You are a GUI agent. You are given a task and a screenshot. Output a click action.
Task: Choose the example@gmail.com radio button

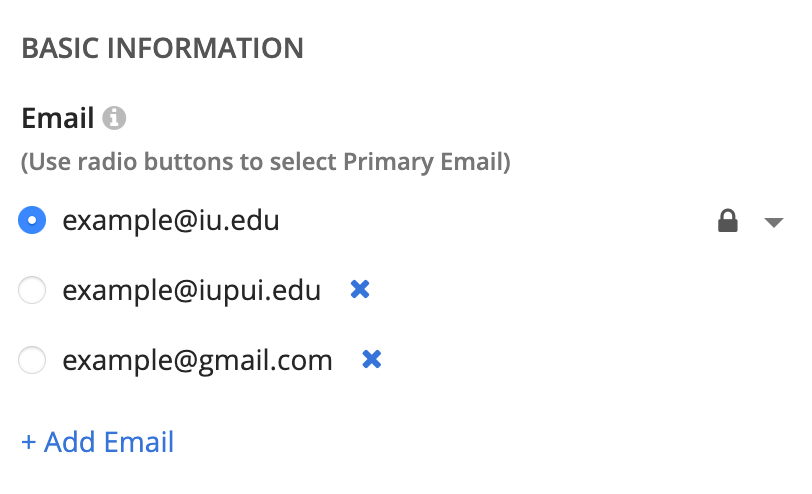[x=32, y=360]
